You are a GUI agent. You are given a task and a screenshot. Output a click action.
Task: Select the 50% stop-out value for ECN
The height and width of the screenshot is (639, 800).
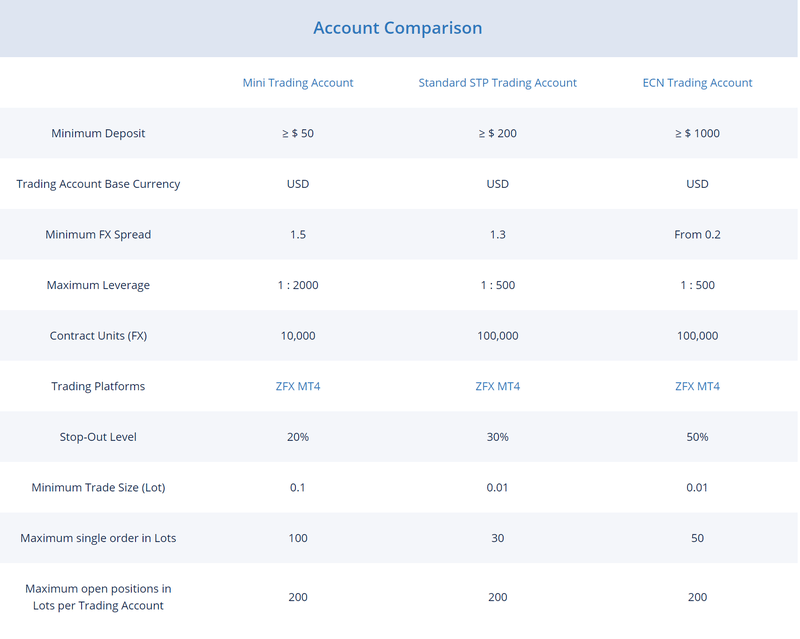697,437
